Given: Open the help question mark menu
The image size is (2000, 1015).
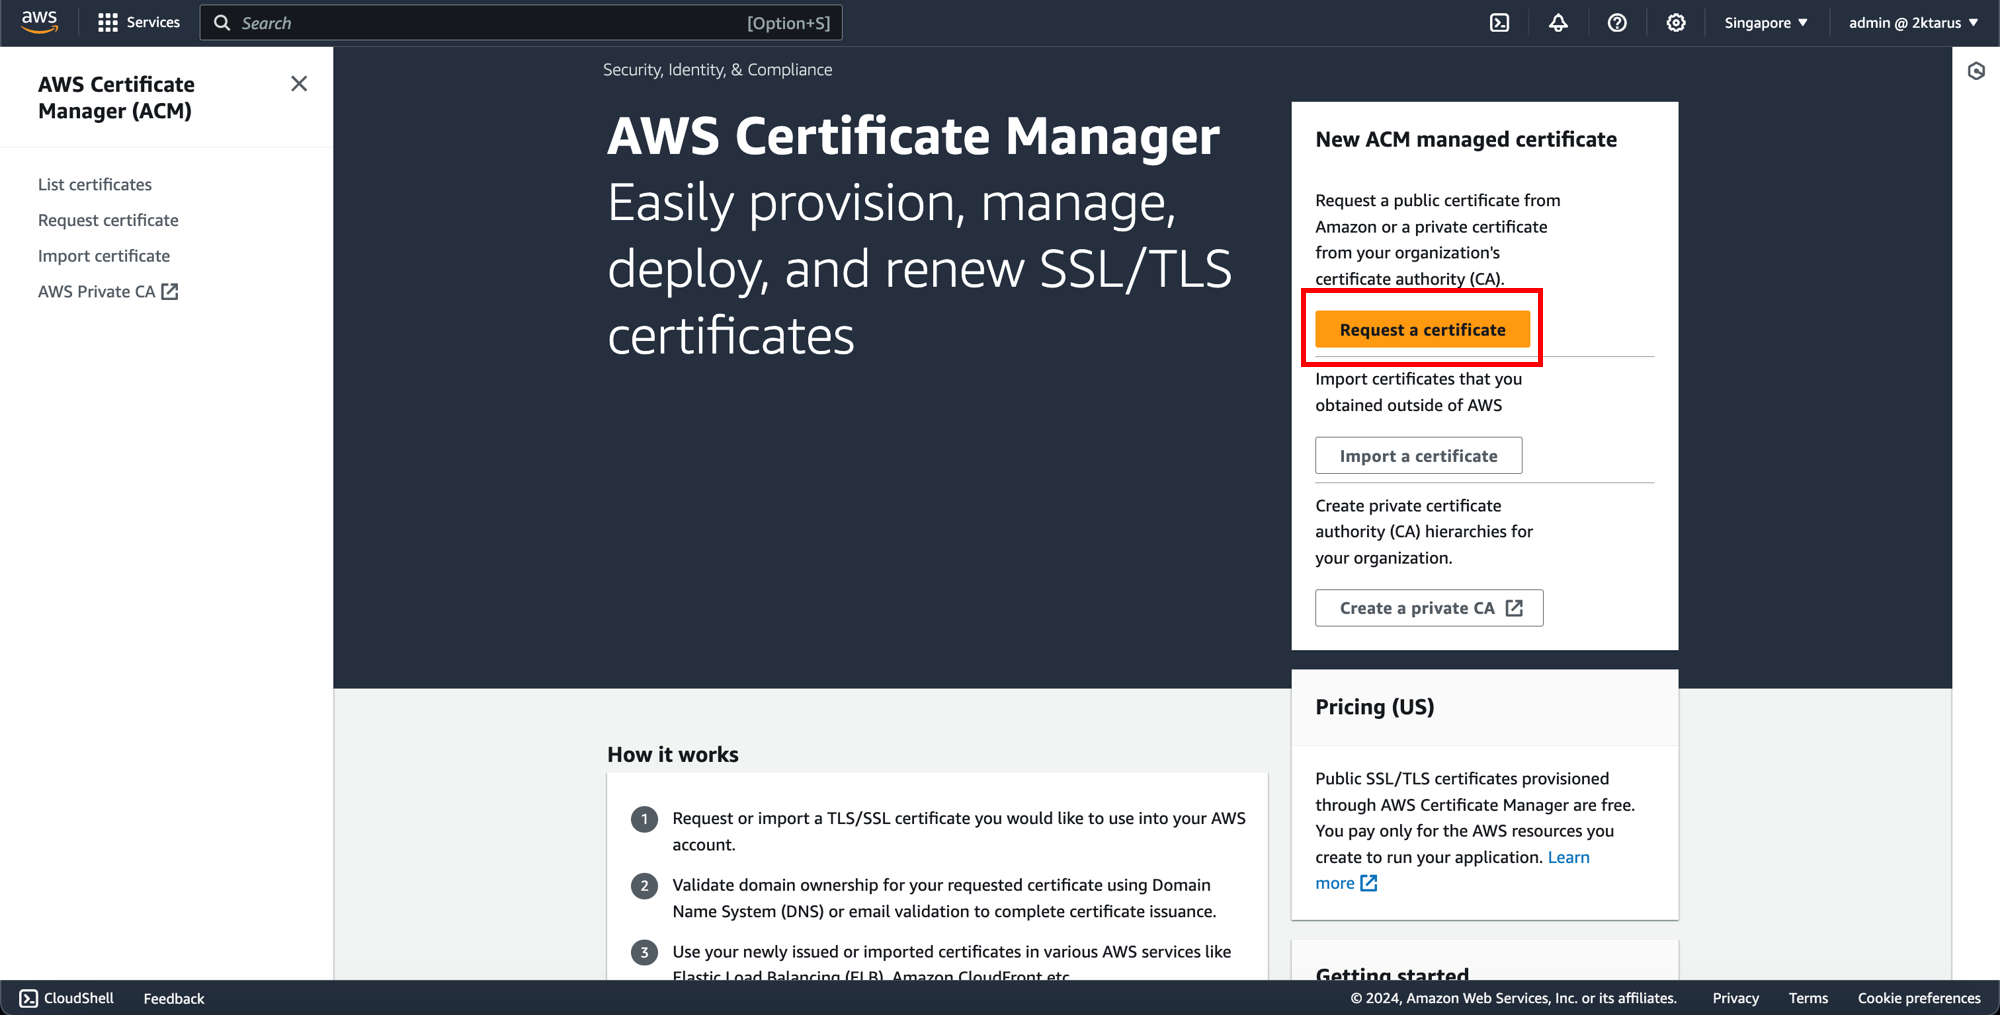Looking at the screenshot, I should tap(1617, 22).
